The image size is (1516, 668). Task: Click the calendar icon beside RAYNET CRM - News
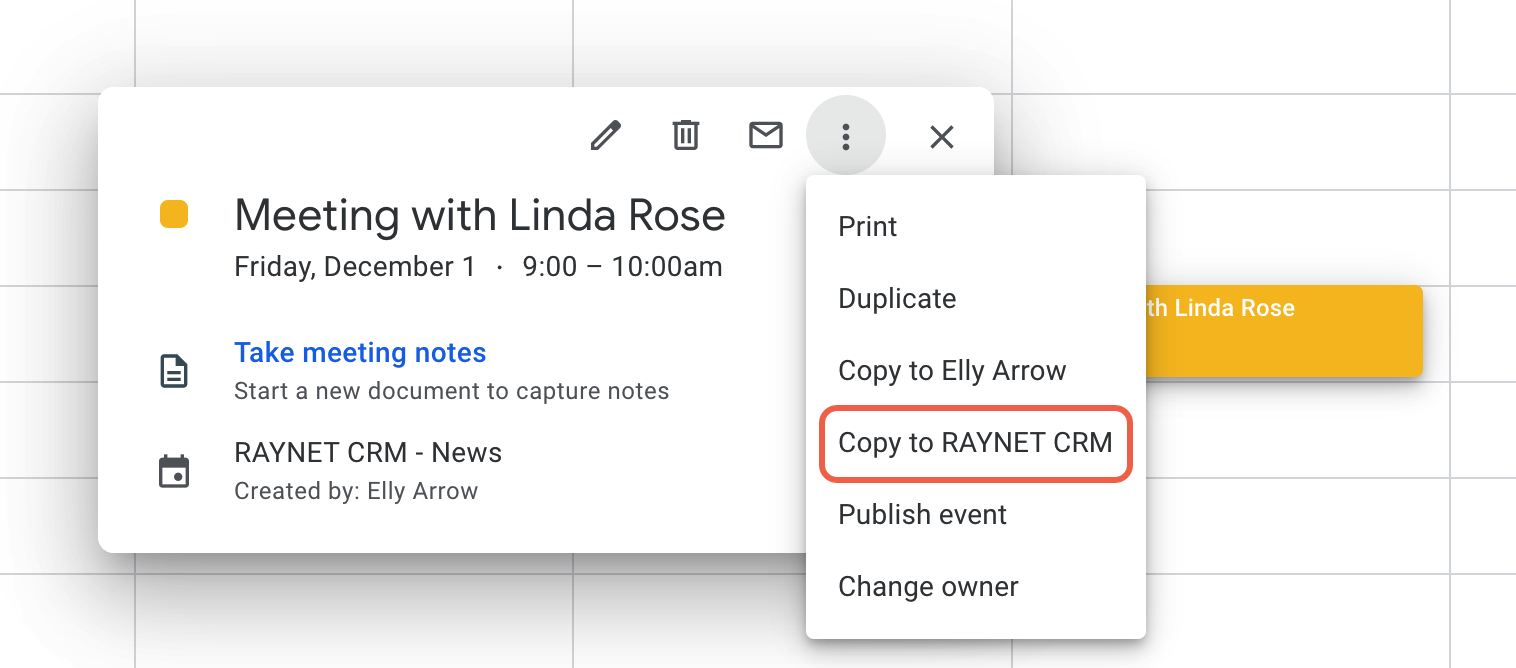175,471
